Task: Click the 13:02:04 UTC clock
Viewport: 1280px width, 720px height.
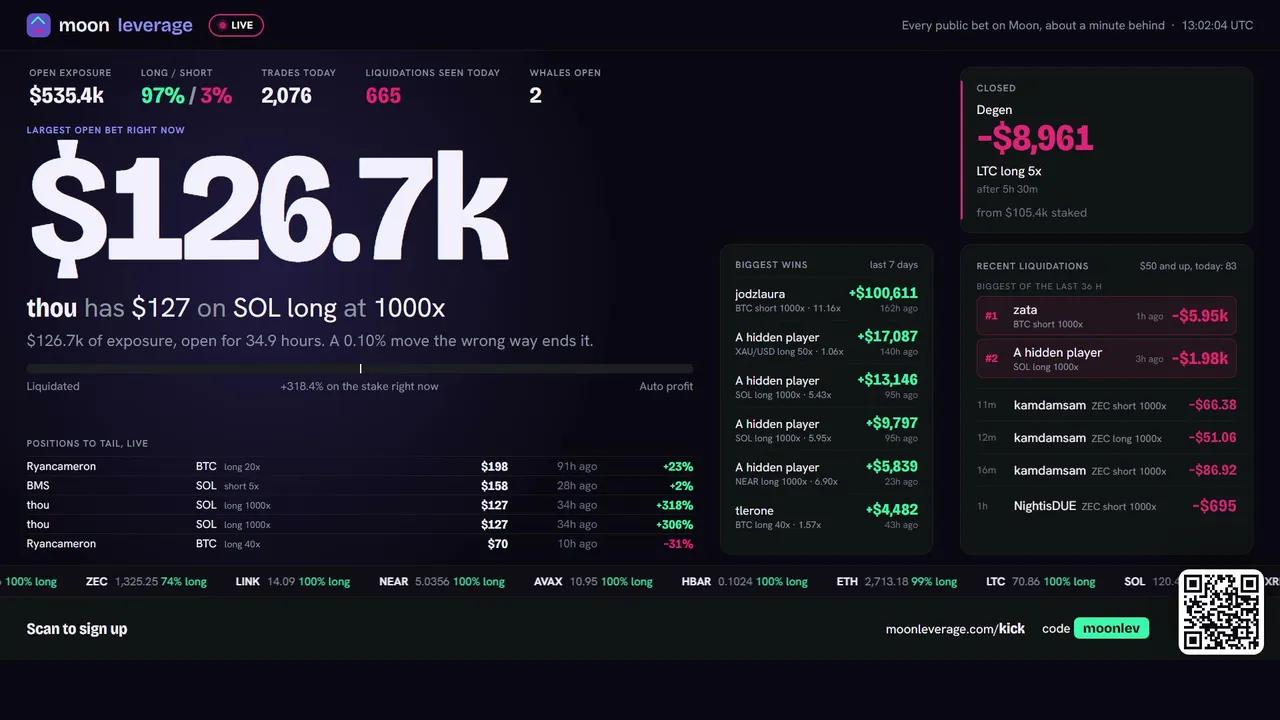Action: (1217, 25)
